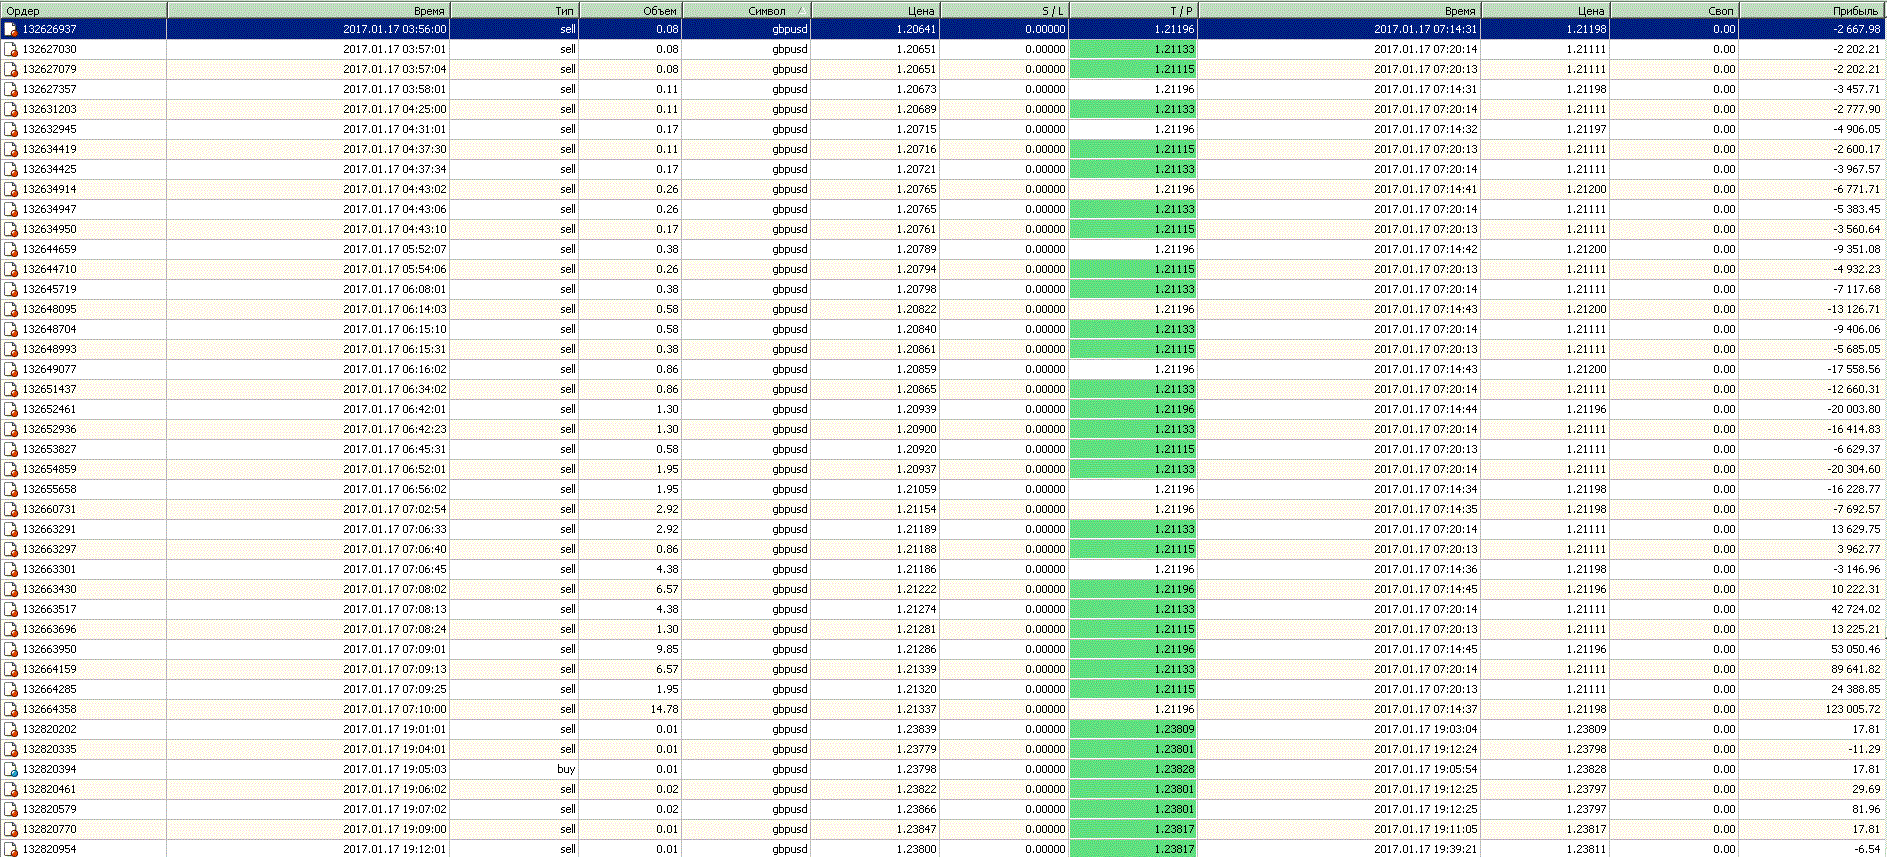
Task: Select the open price 1.23839
Action: coord(916,729)
